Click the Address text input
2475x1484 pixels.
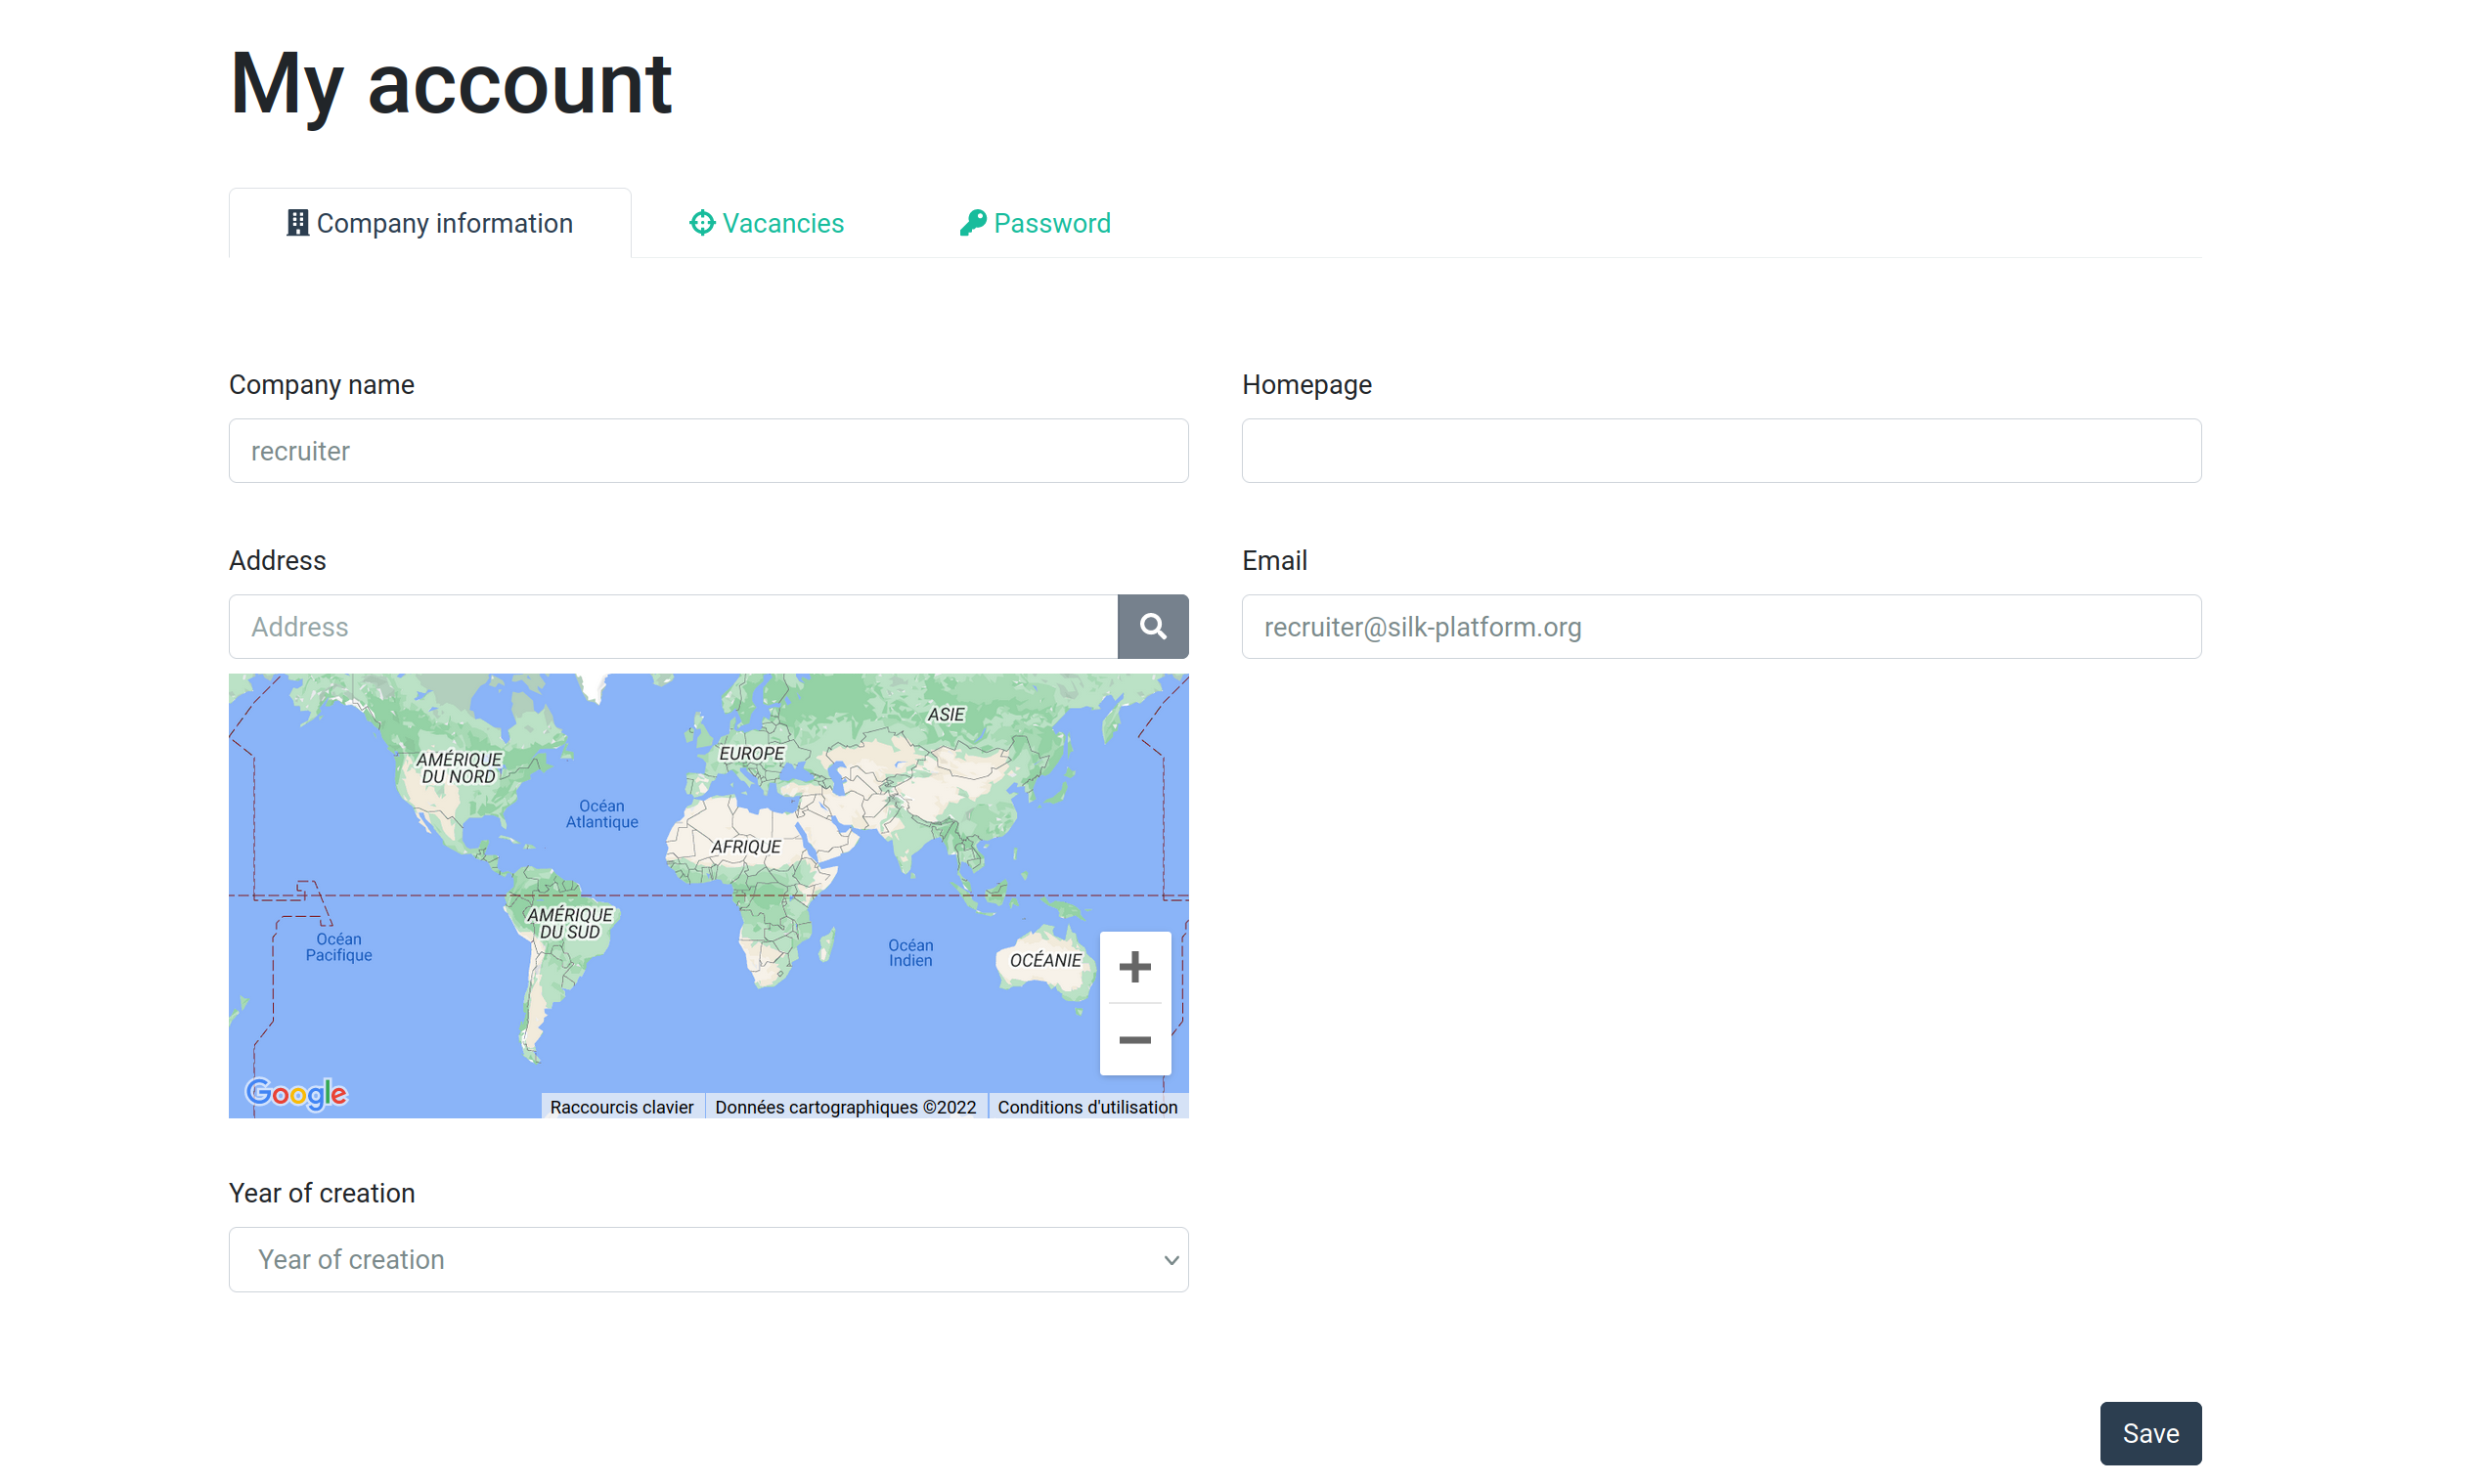click(x=672, y=627)
